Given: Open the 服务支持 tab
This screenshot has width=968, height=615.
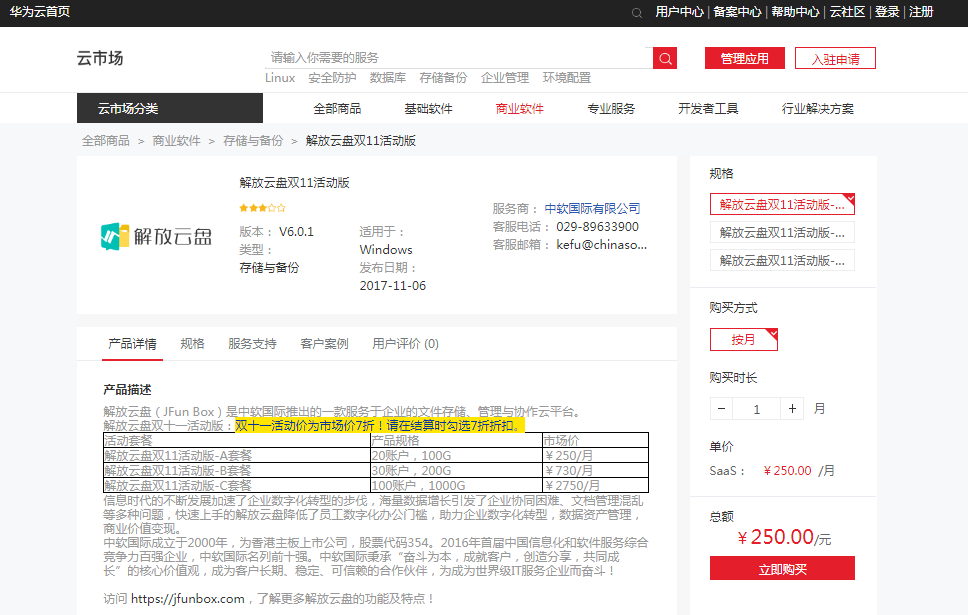Looking at the screenshot, I should pyautogui.click(x=252, y=343).
